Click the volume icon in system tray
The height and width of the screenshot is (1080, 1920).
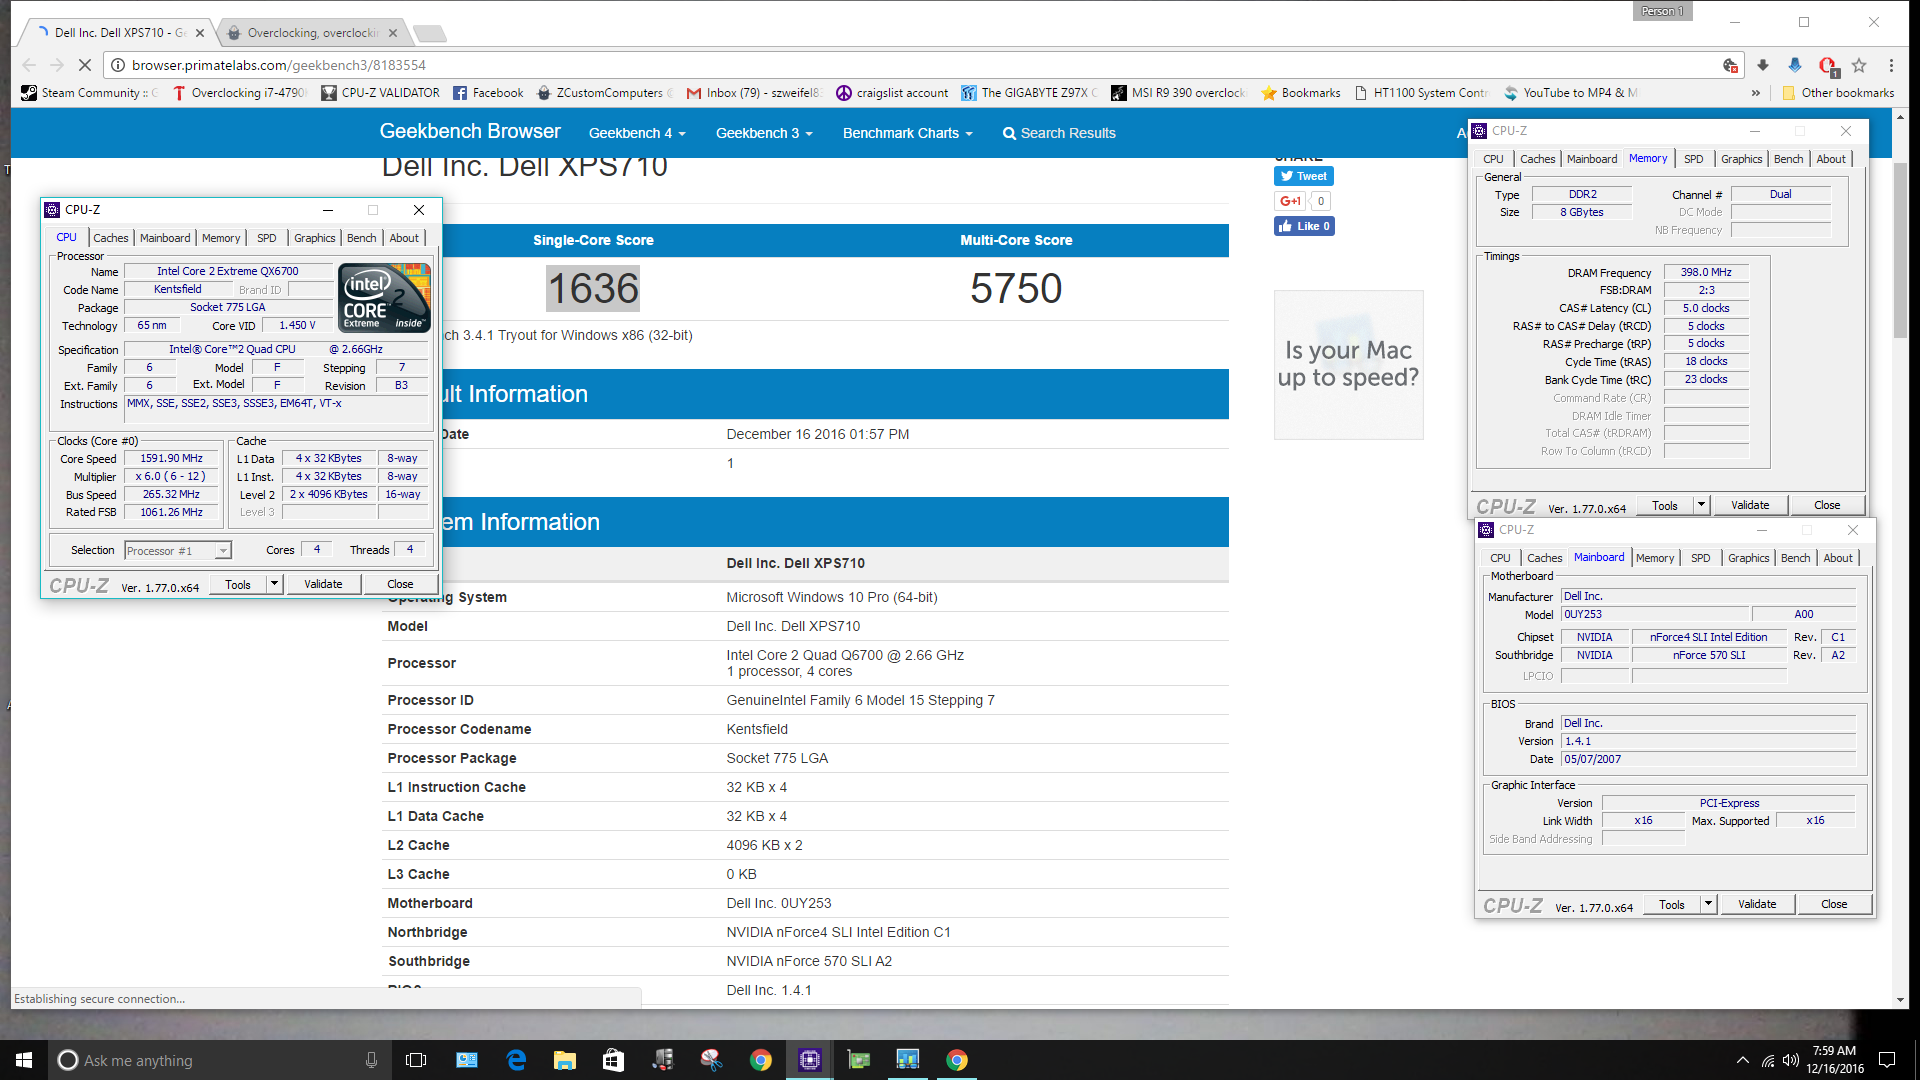click(x=1791, y=1060)
